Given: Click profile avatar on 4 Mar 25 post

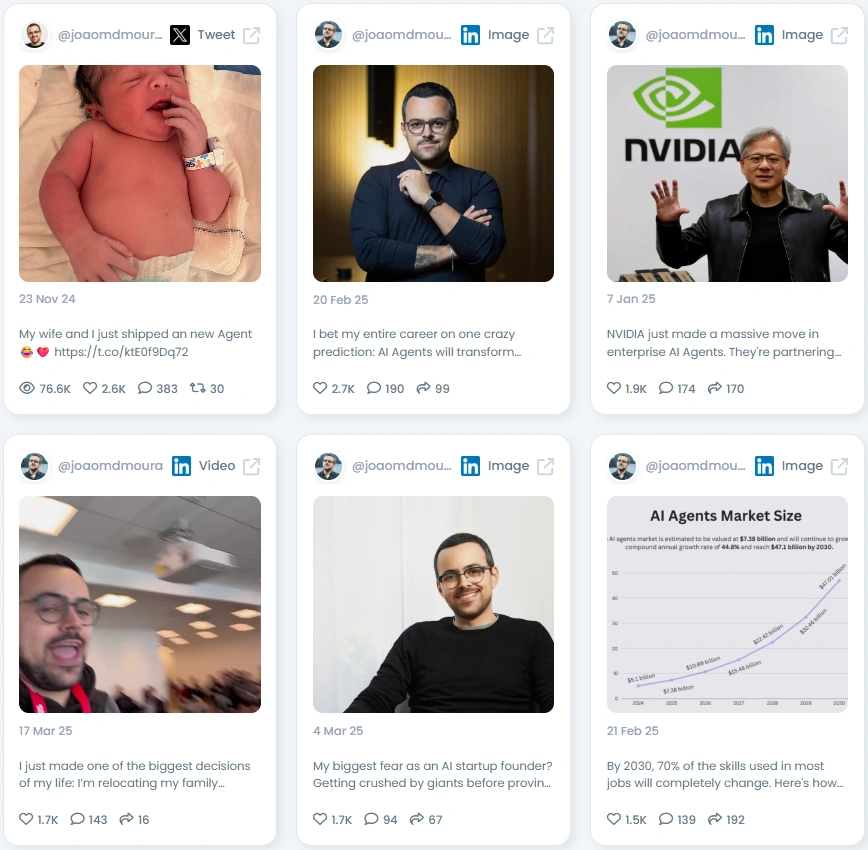Looking at the screenshot, I should [x=328, y=466].
